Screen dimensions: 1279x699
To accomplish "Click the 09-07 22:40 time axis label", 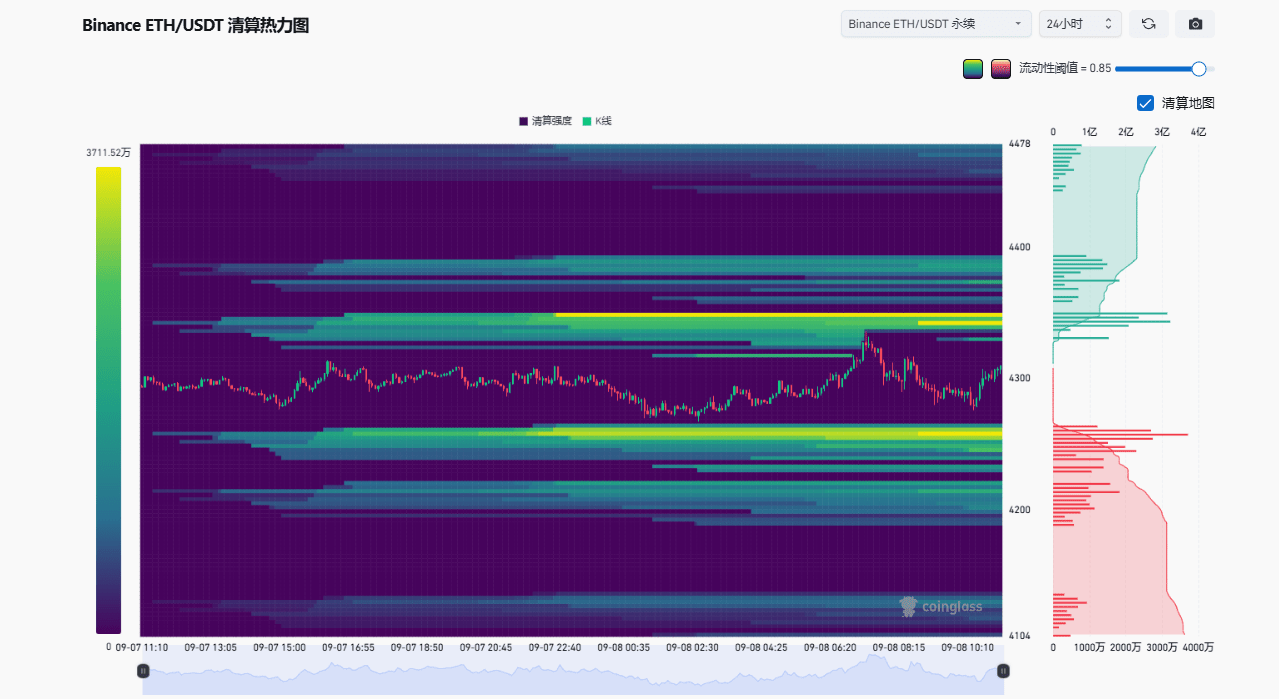I will click(555, 647).
